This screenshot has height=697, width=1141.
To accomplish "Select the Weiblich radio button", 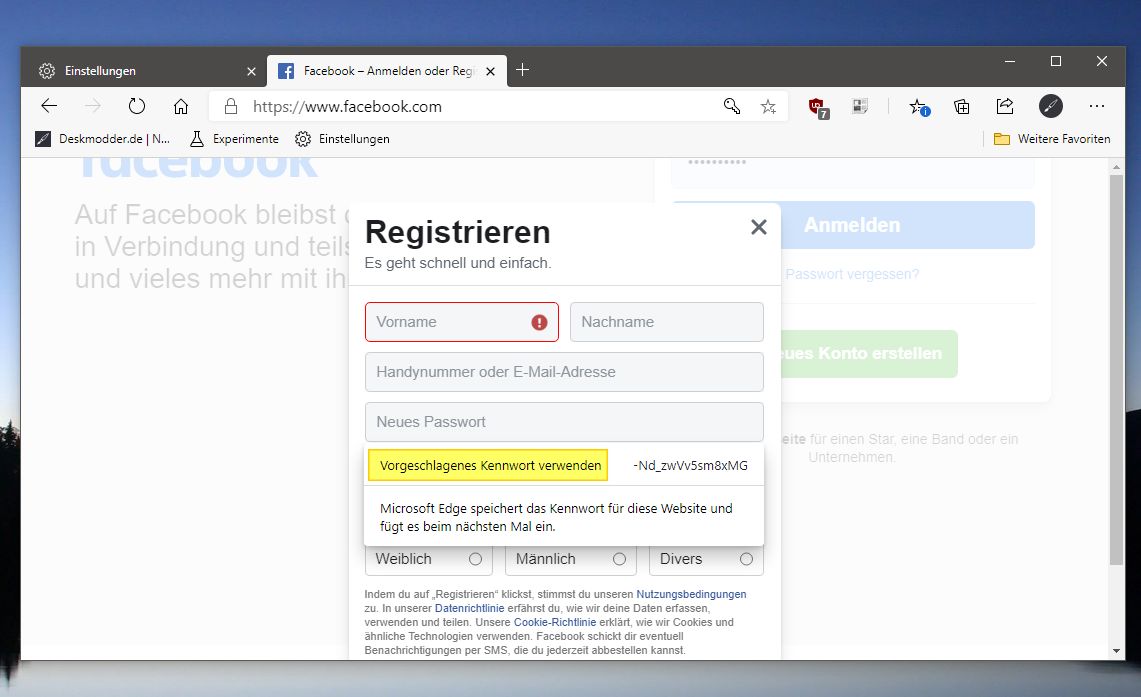I will tap(475, 559).
